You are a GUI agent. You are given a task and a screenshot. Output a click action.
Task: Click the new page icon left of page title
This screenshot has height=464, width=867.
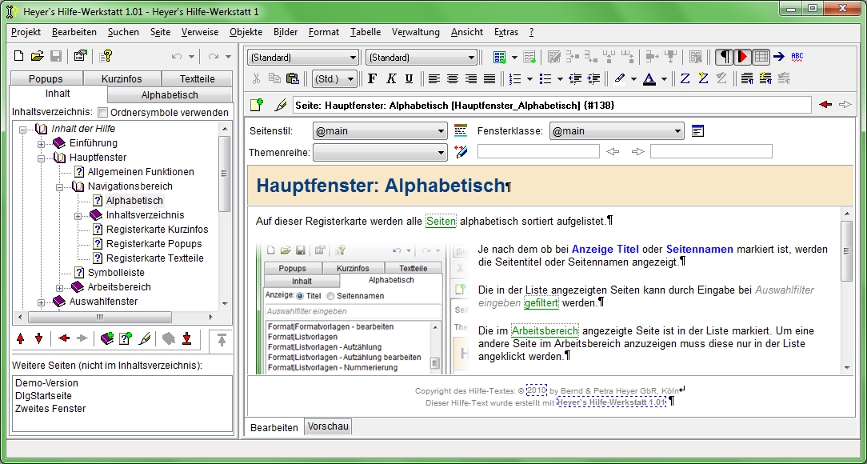[256, 104]
